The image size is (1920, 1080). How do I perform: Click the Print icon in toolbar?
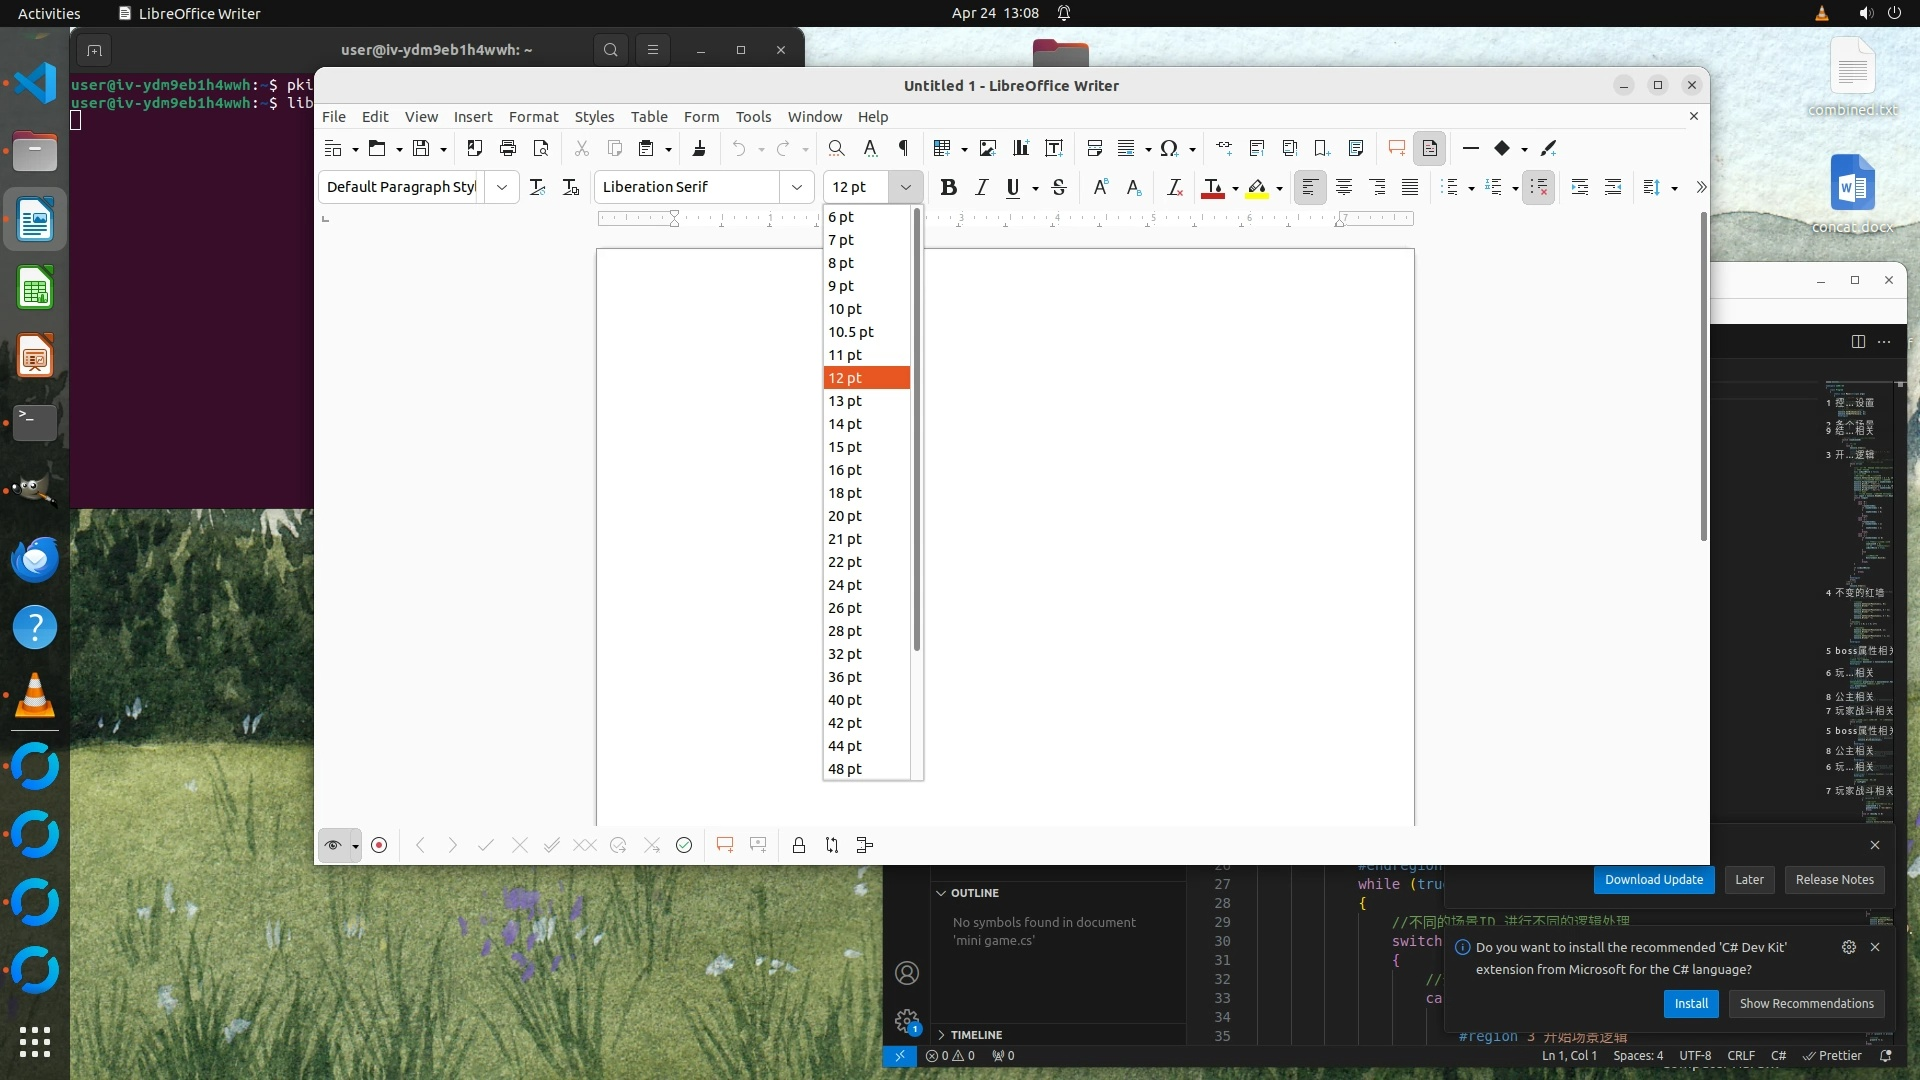click(x=508, y=148)
